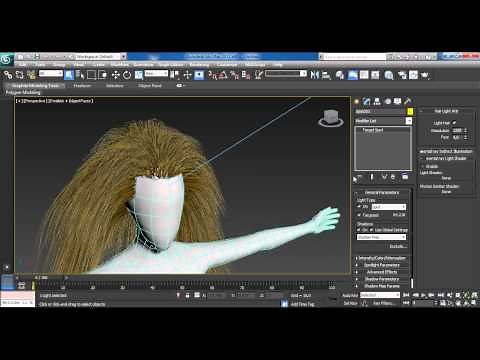The height and width of the screenshot is (360, 480).
Task: Toggle the Keyboard Shortcut Override button
Action: pyautogui.click(x=199, y=75)
